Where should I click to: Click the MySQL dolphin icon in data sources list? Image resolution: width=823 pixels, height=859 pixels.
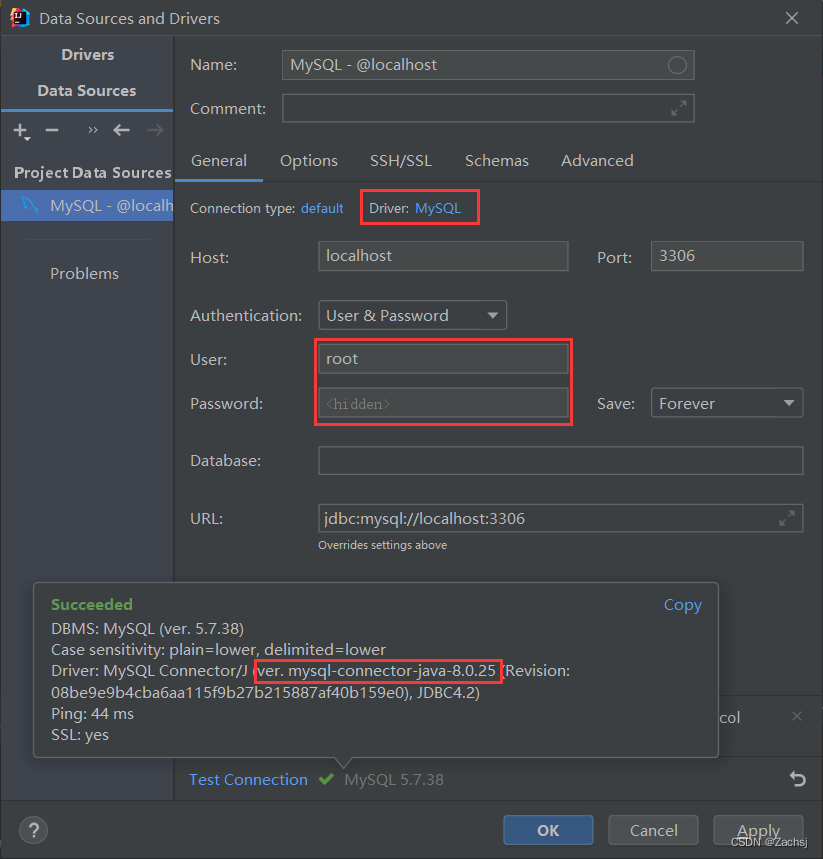[x=30, y=205]
